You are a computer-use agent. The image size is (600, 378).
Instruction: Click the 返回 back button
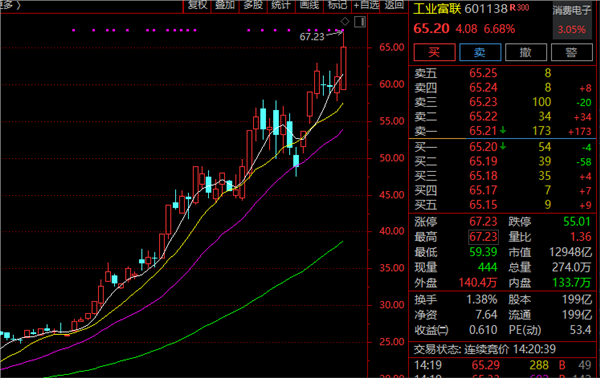[x=394, y=5]
